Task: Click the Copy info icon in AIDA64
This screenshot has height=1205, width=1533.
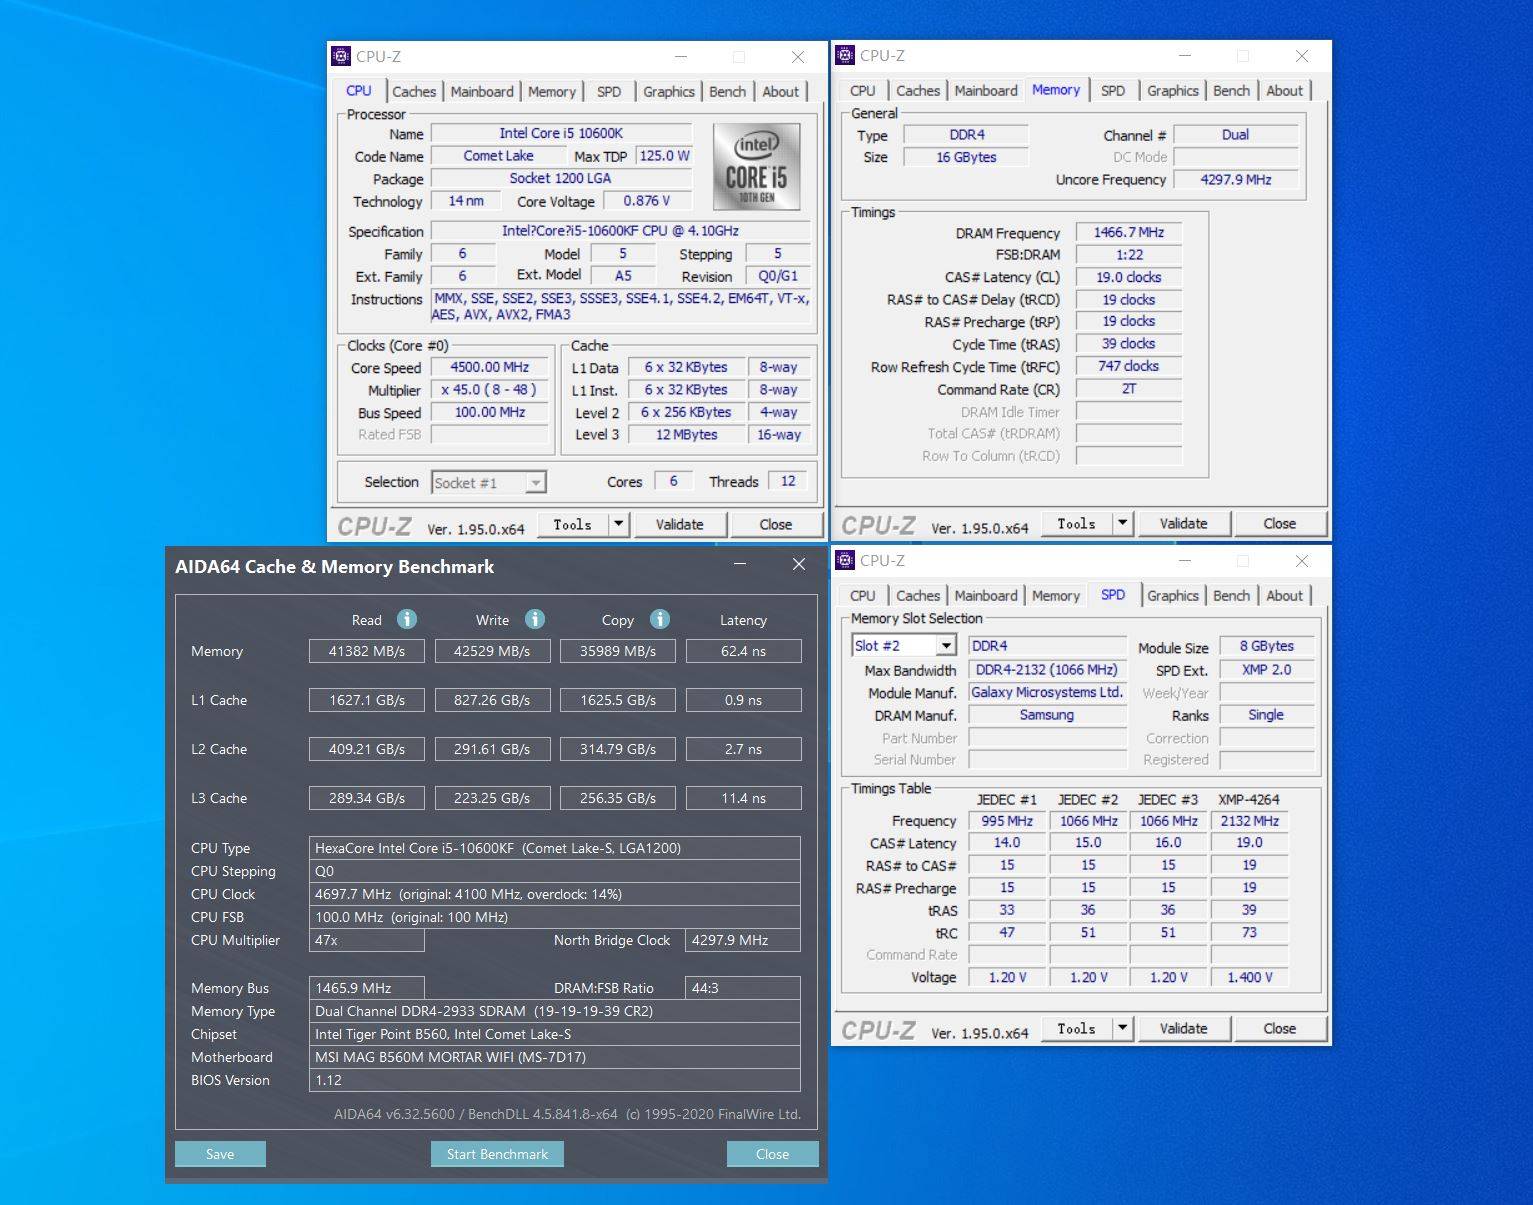Action: [x=660, y=619]
